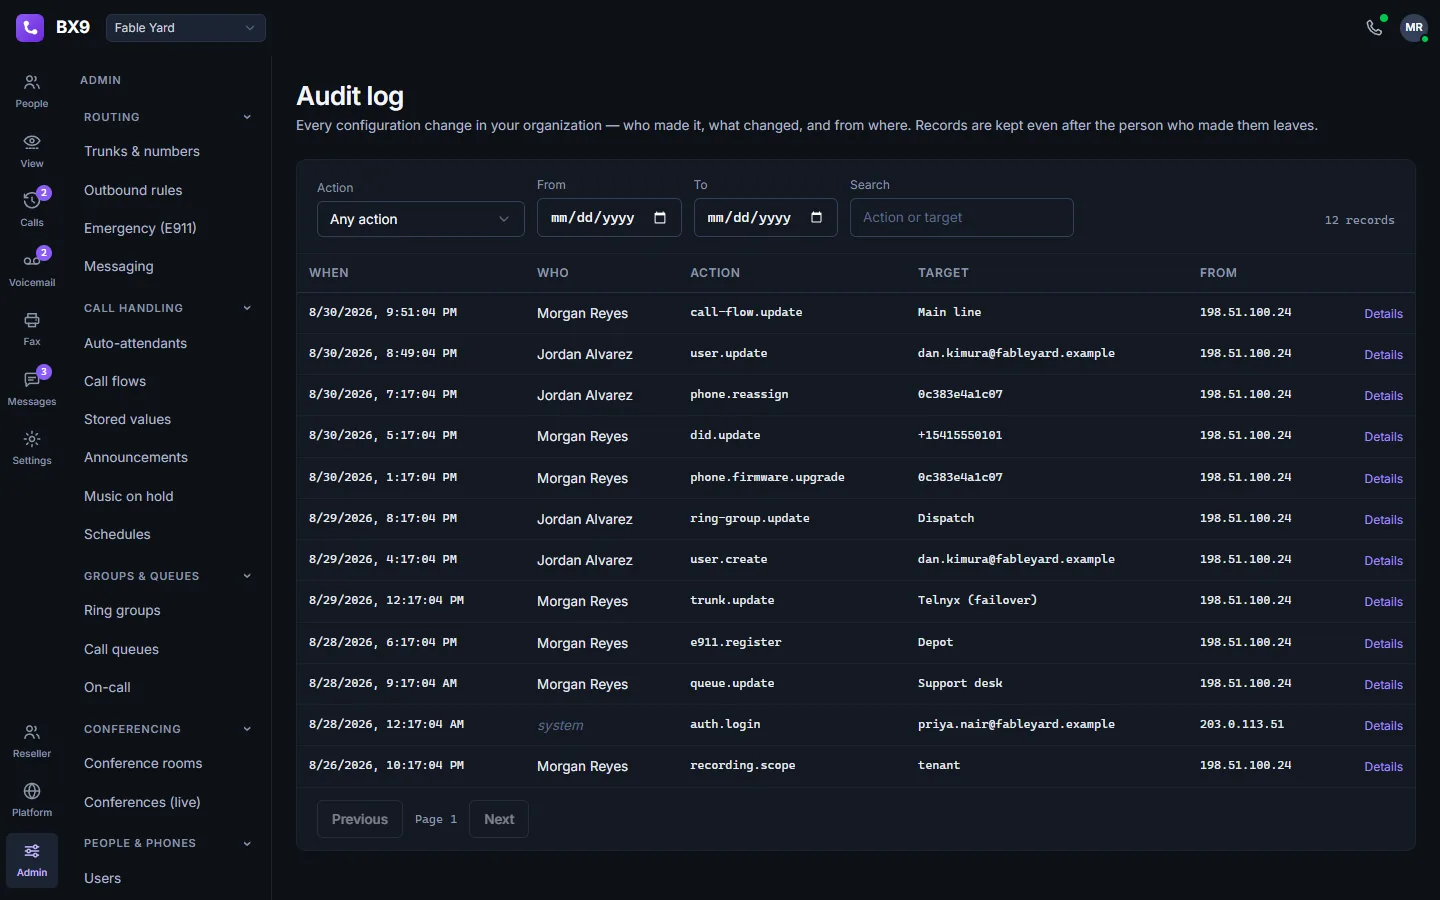View Details for did.update row
The width and height of the screenshot is (1440, 900).
(1383, 437)
